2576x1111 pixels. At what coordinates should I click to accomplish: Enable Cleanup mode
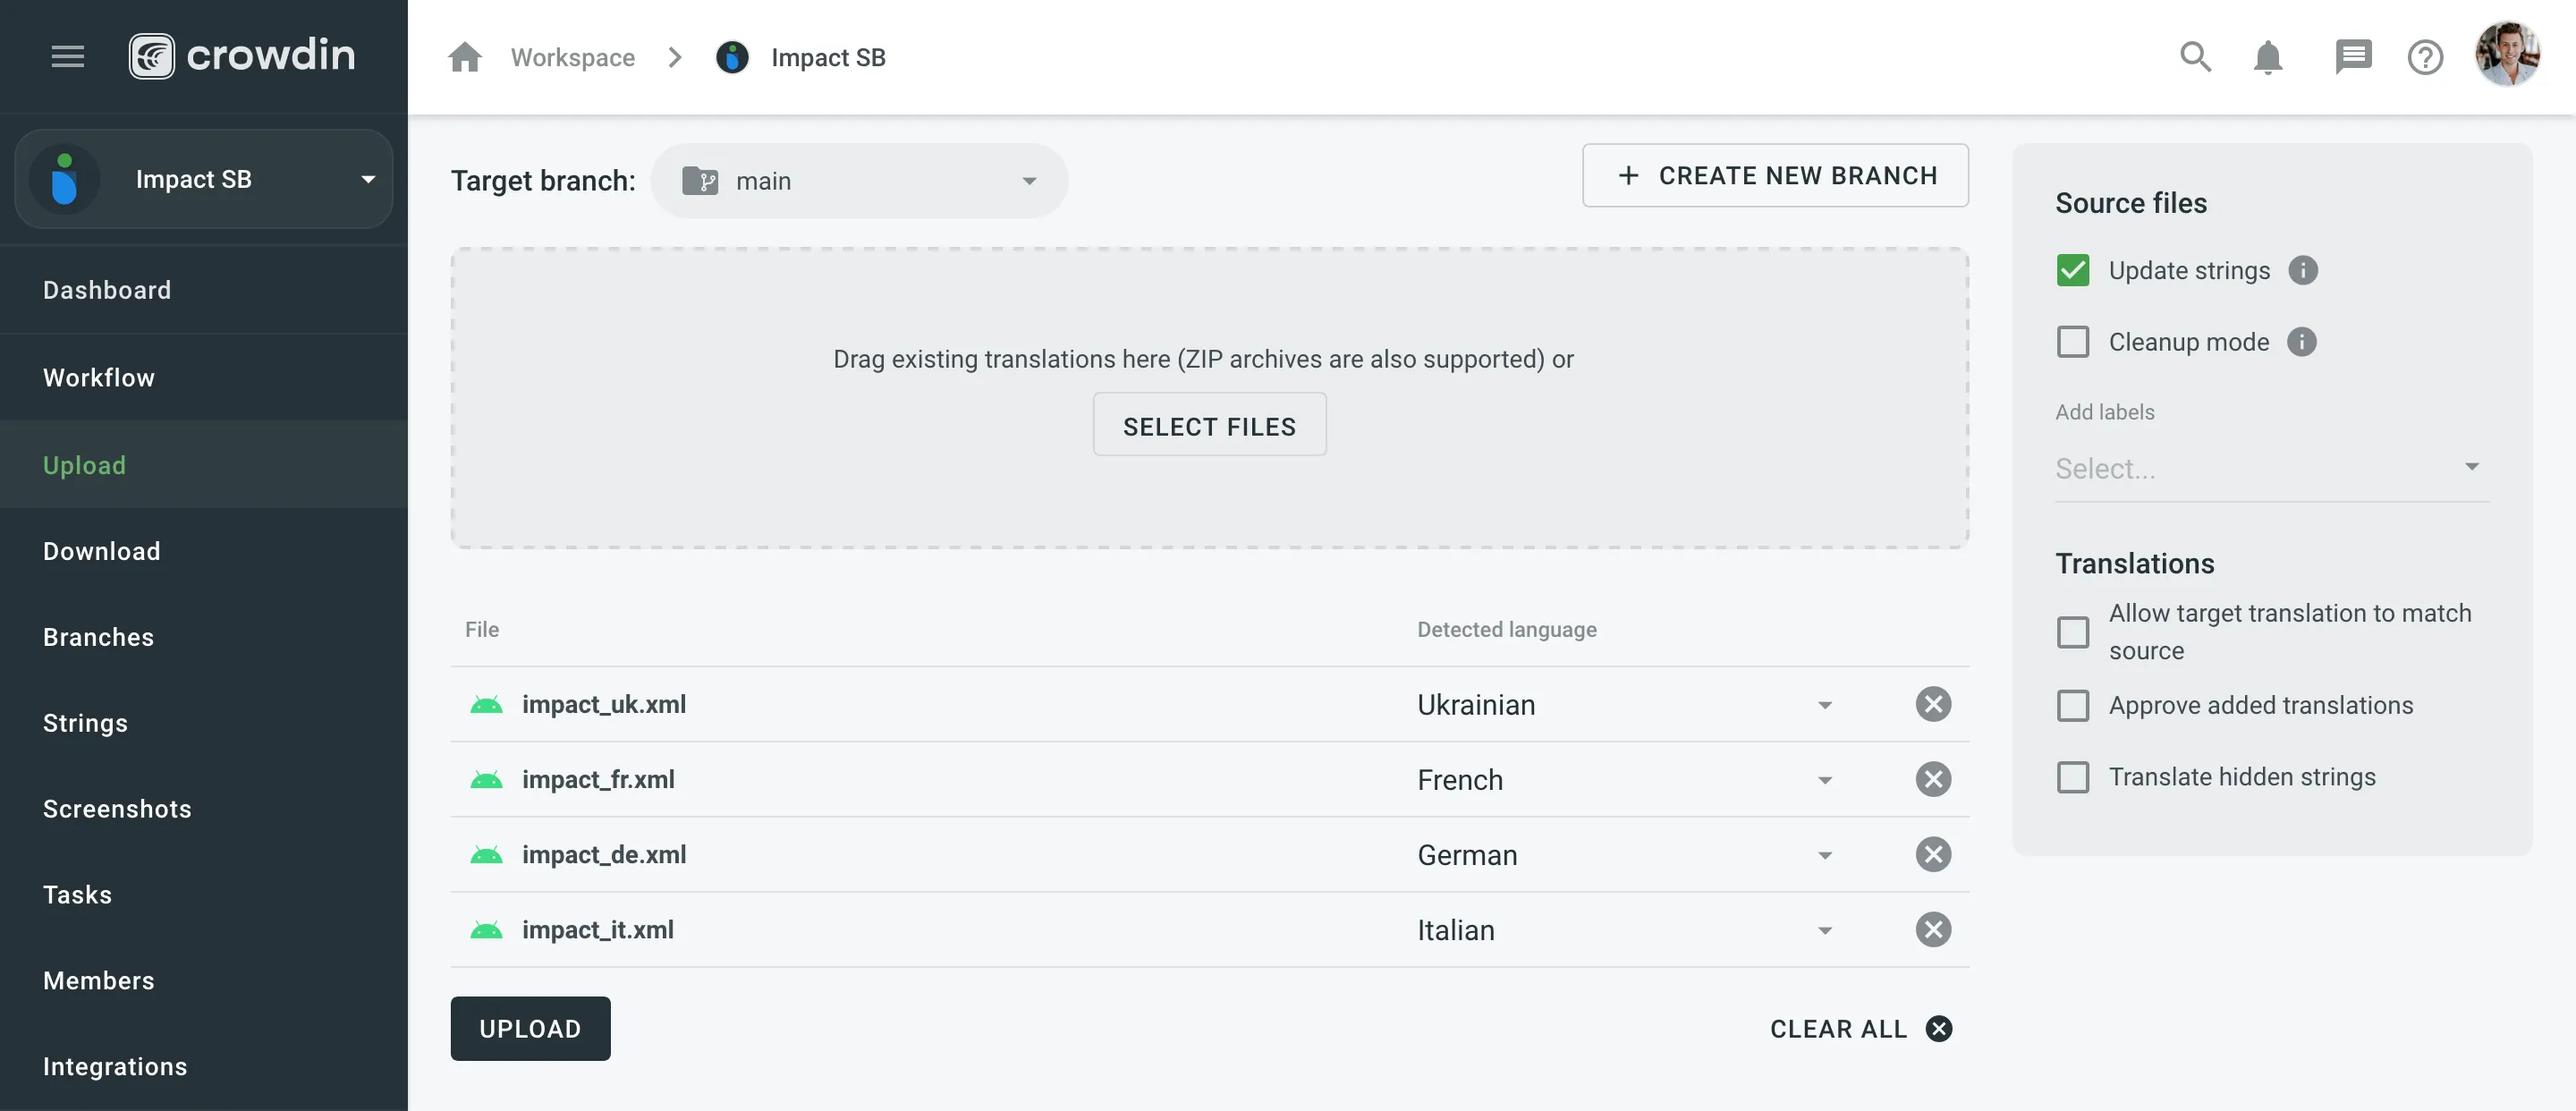coord(2073,341)
